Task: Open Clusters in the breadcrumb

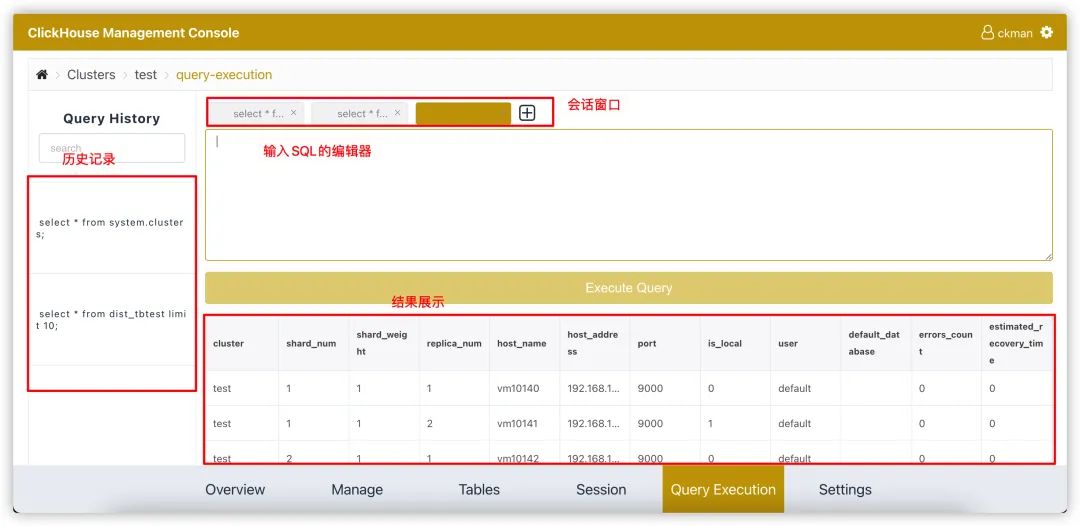Action: click(x=91, y=75)
